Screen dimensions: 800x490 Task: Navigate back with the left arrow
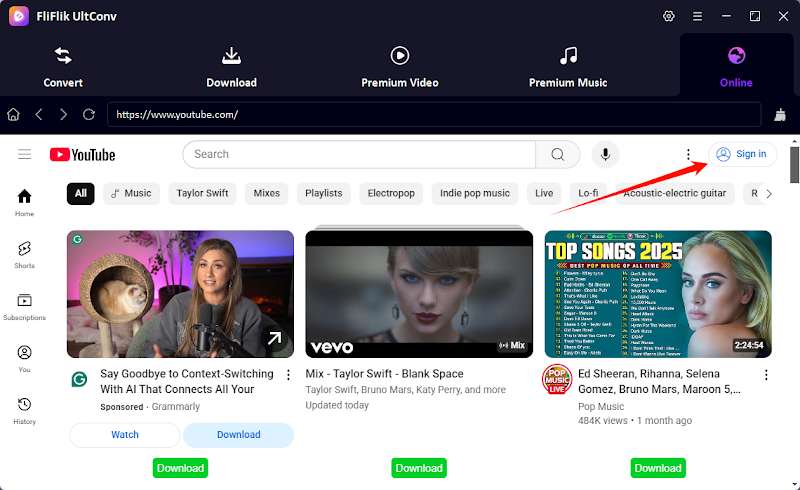[39, 114]
